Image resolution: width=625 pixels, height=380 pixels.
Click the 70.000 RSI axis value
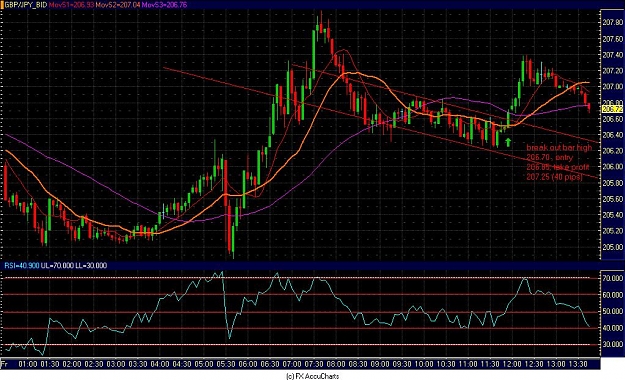click(613, 278)
